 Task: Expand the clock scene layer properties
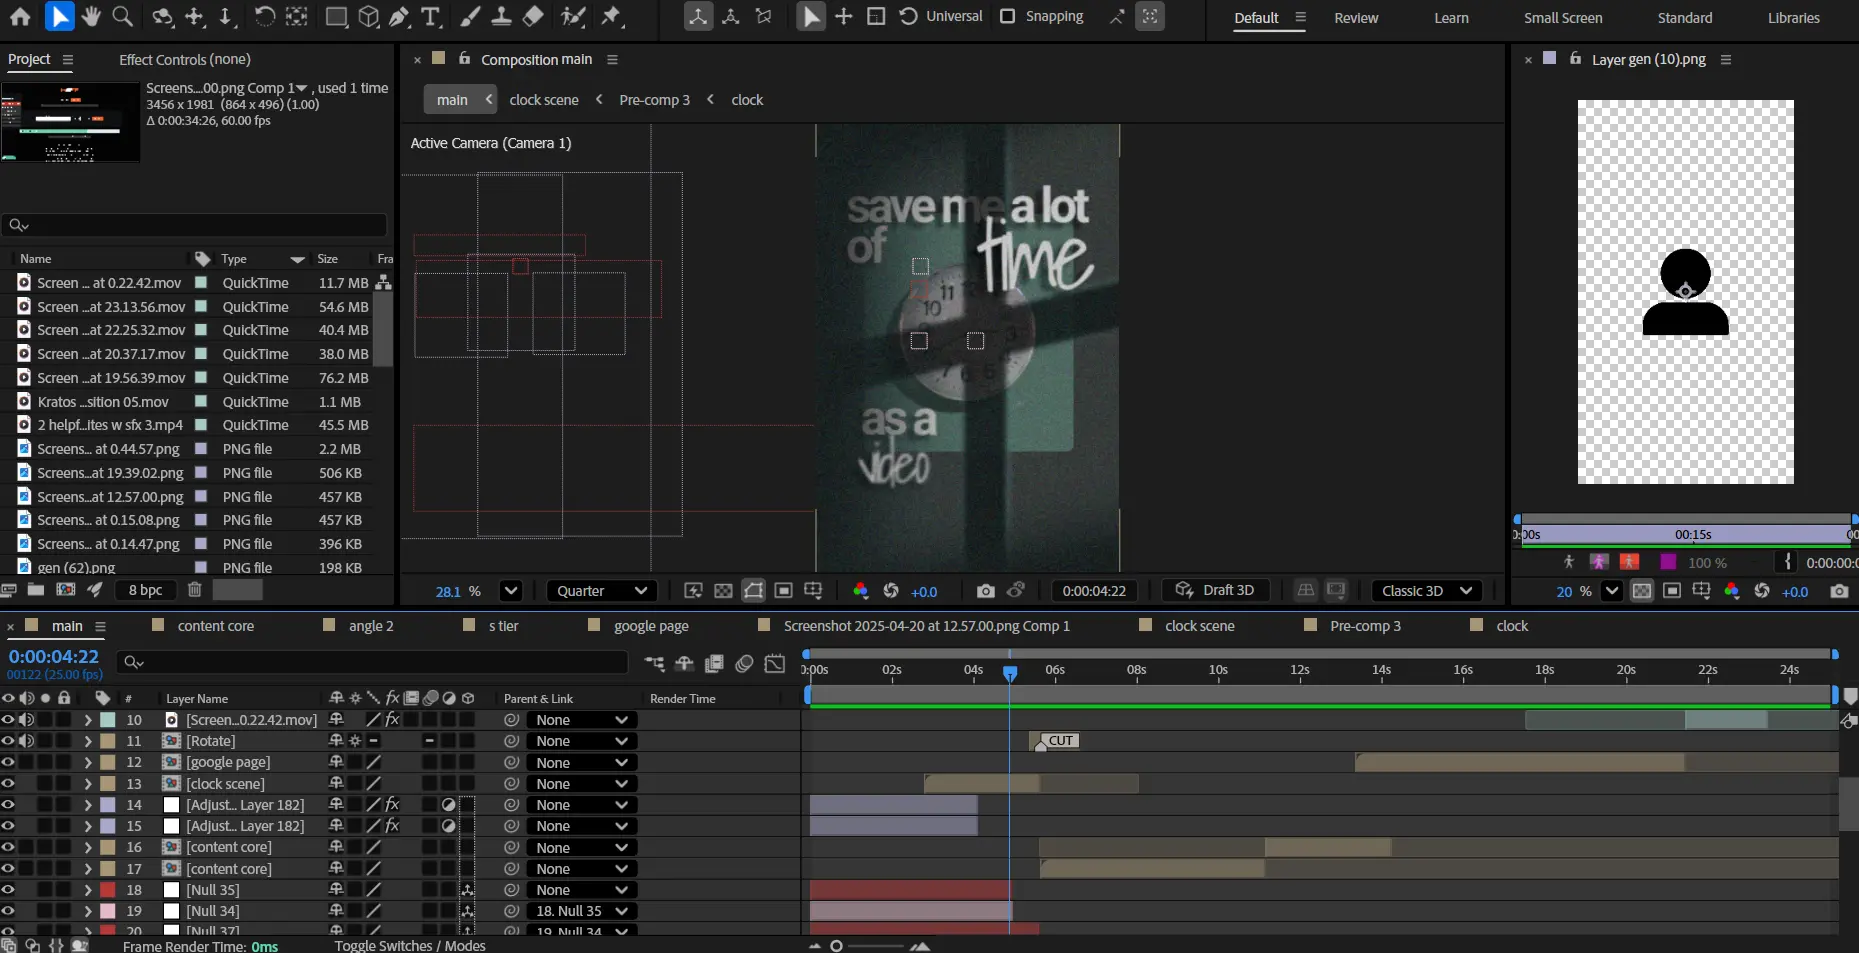88,784
